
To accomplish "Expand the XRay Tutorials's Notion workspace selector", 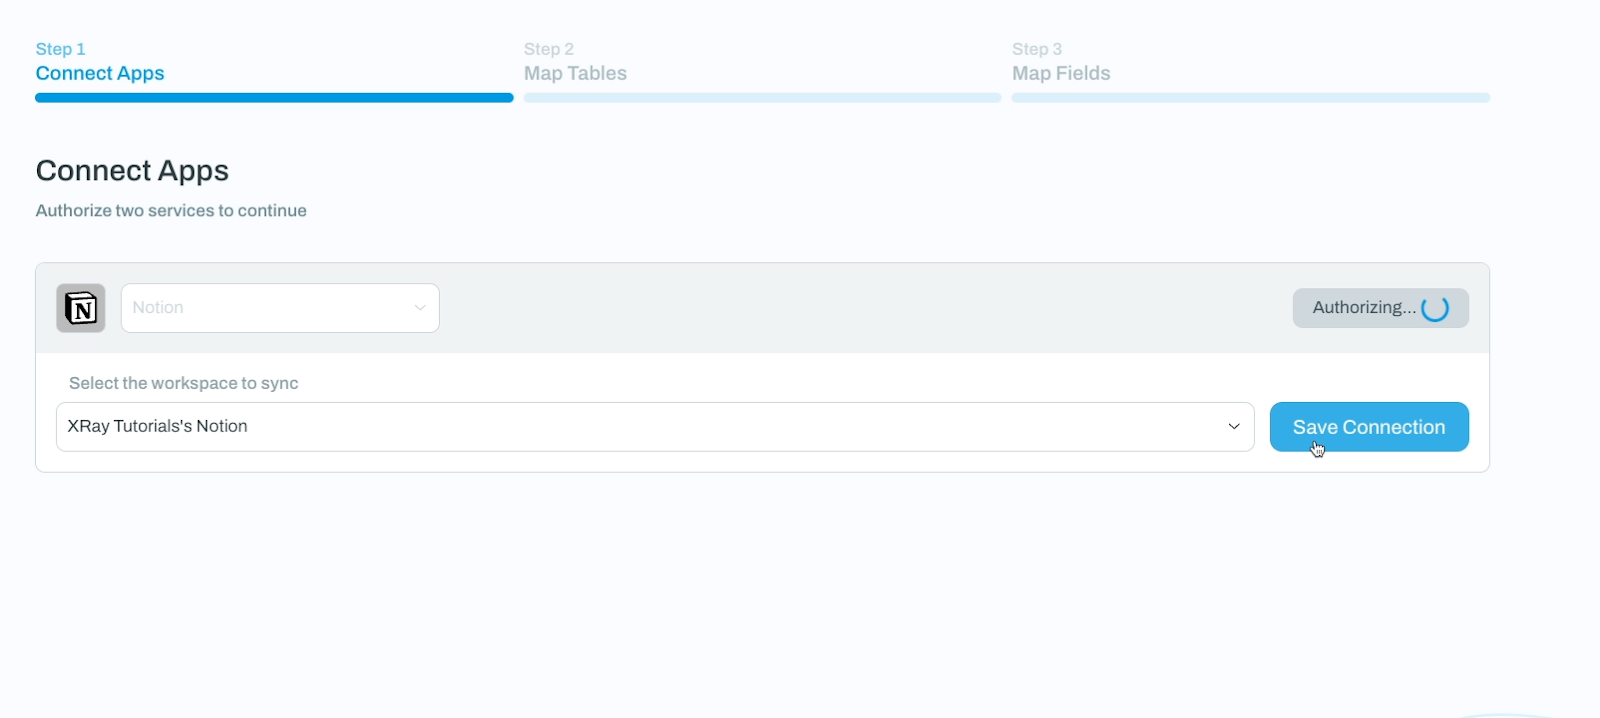I will [655, 427].
